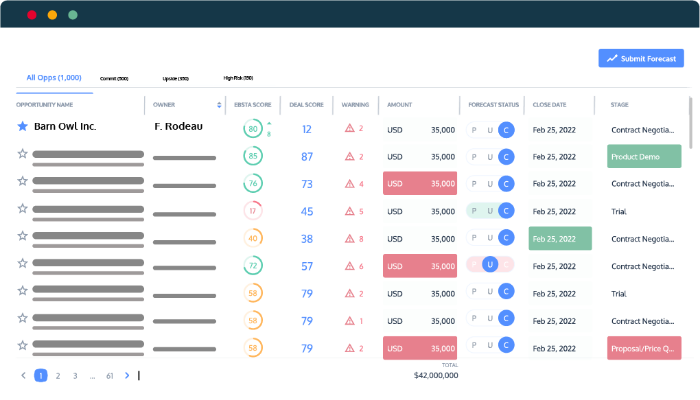Open the Ebsta score 17 gauge
The width and height of the screenshot is (700, 400).
point(253,211)
